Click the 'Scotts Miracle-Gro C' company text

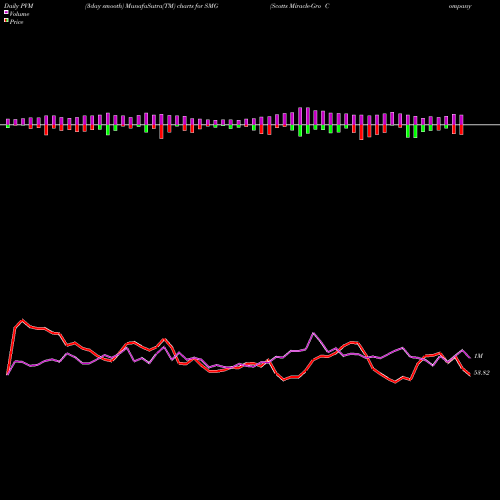[x=299, y=6]
